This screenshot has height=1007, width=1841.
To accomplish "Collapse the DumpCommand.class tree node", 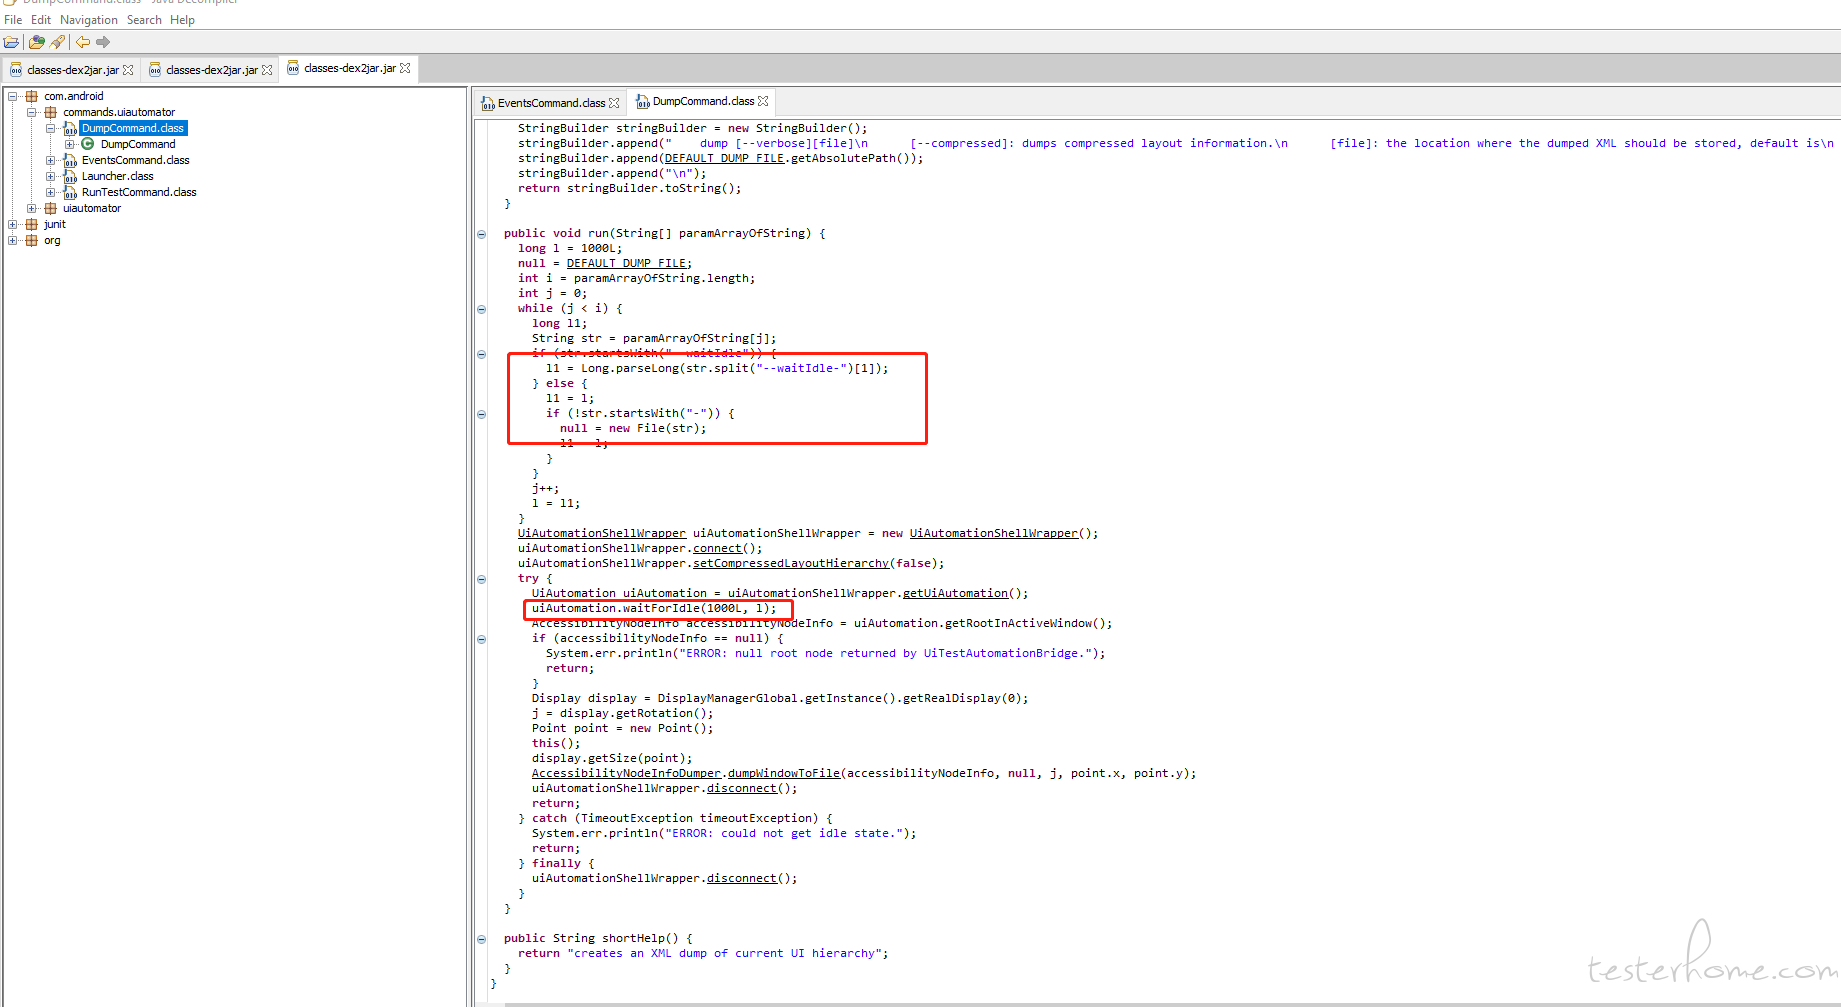I will tap(51, 128).
